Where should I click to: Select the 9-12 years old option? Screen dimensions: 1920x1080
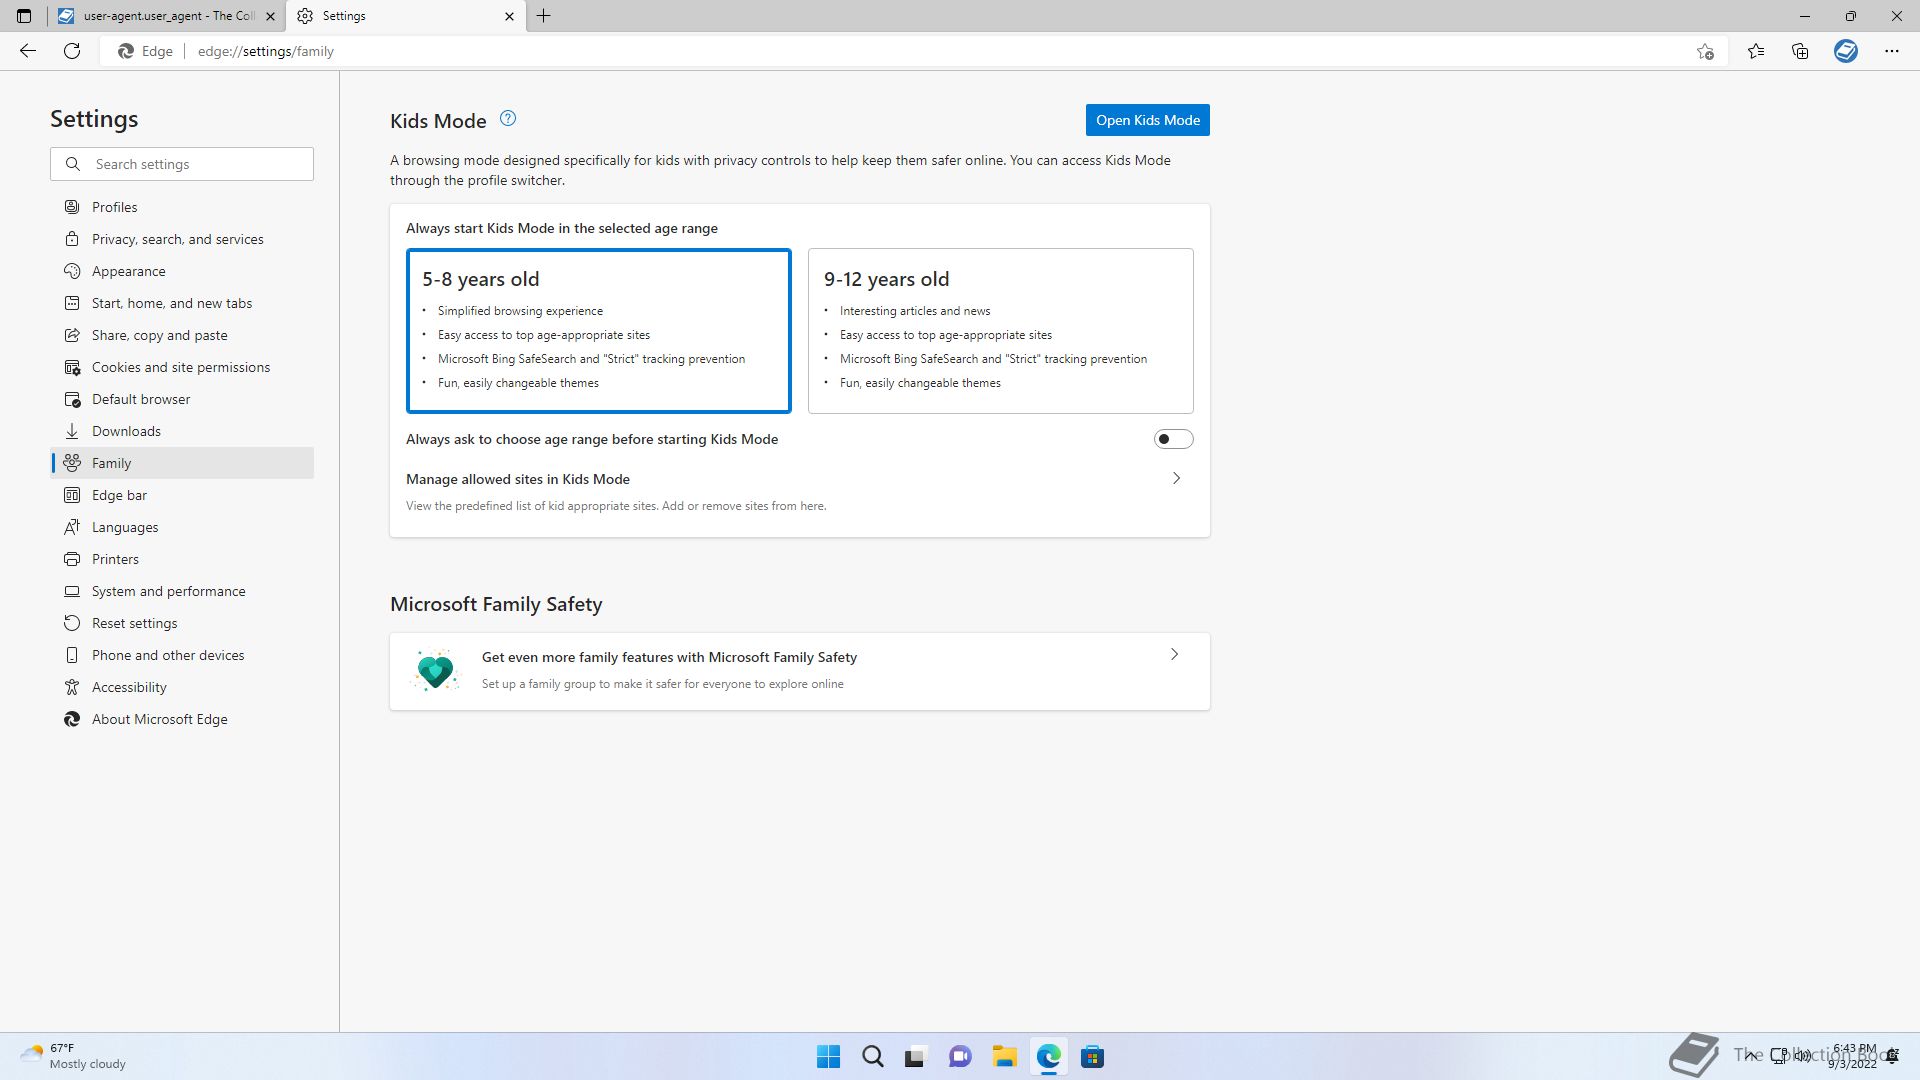(x=1001, y=331)
